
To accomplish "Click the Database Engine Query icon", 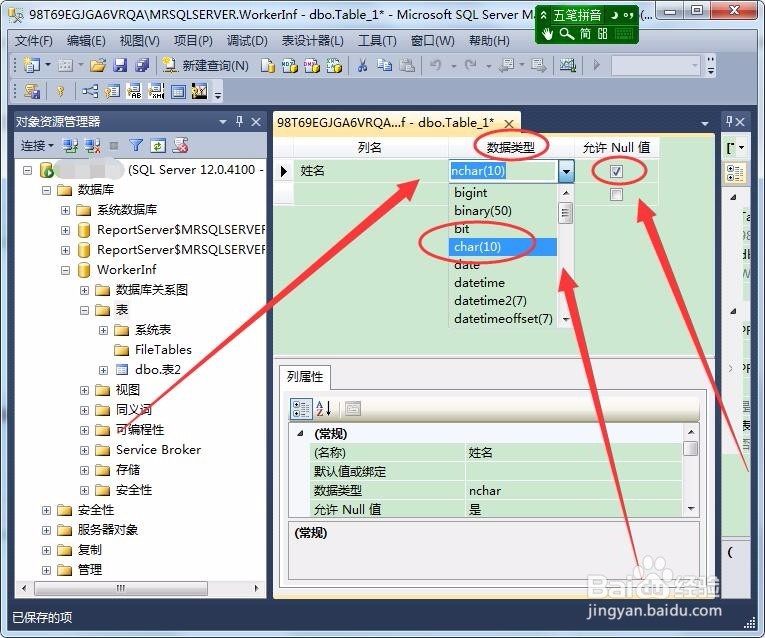I will click(267, 65).
